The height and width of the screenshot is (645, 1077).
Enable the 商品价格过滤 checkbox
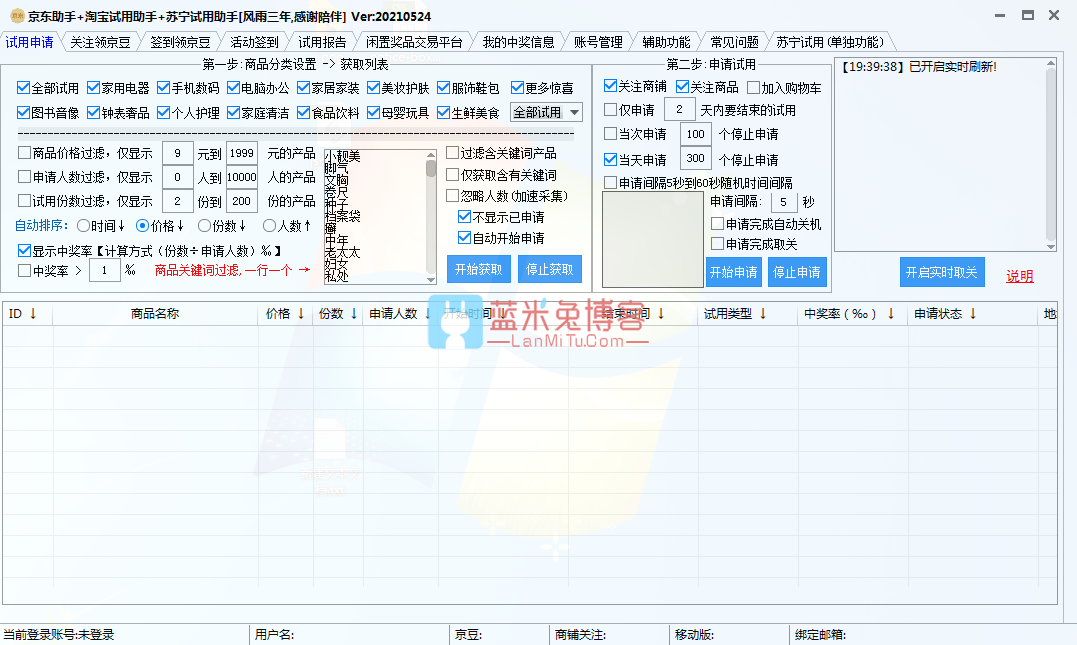point(24,152)
